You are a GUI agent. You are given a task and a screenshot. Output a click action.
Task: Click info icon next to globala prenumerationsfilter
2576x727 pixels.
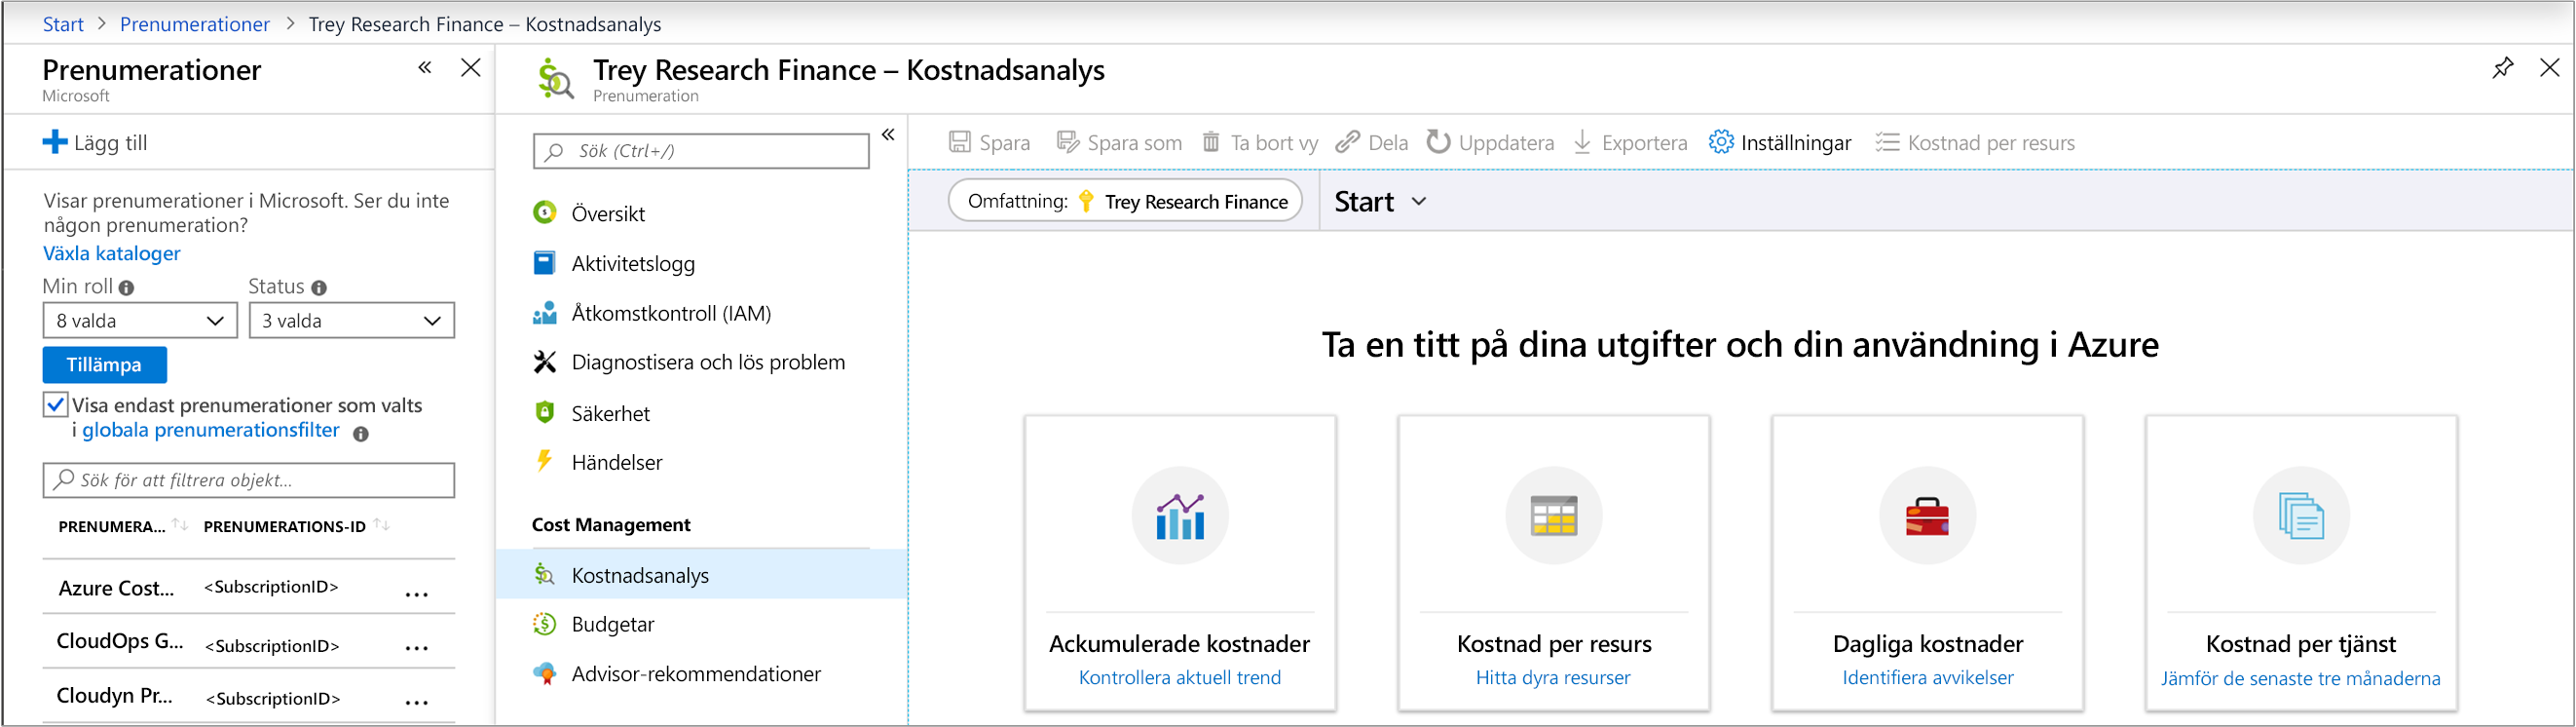pos(361,434)
